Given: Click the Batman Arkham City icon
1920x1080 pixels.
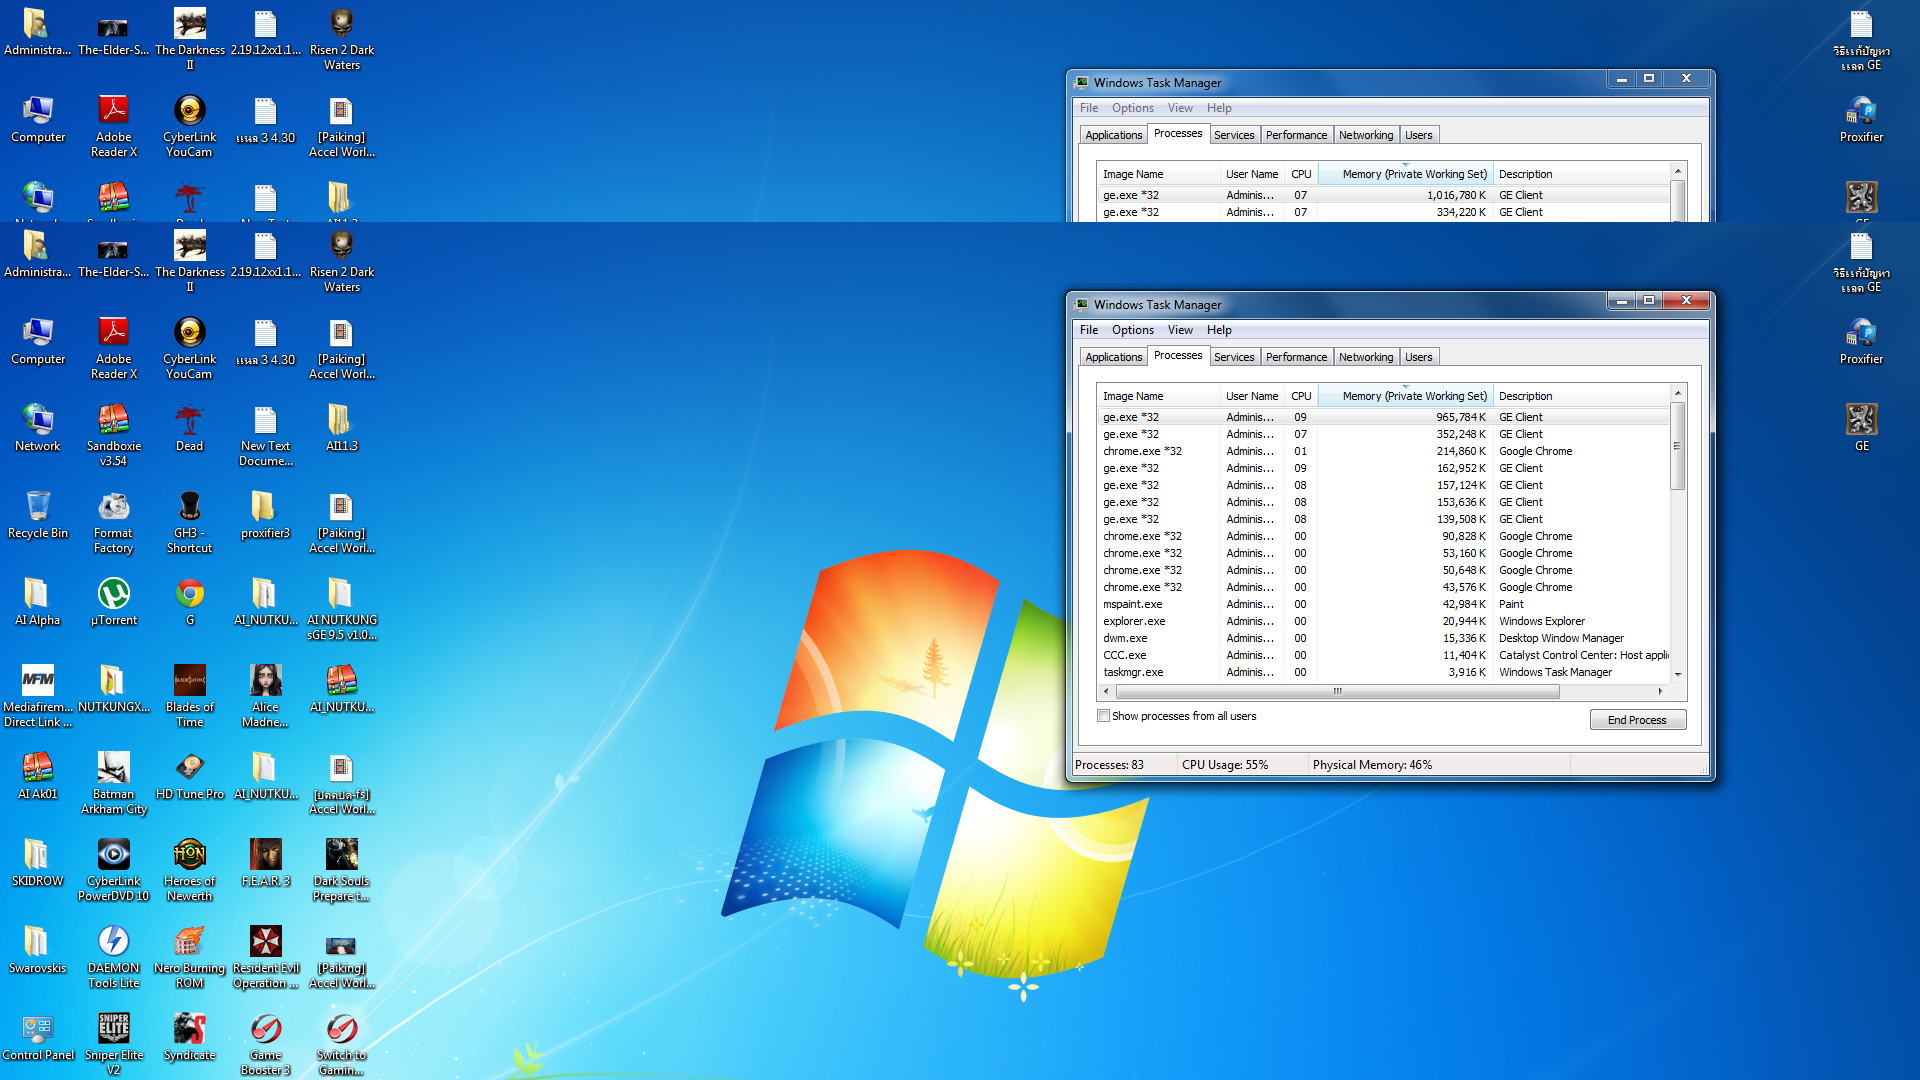Looking at the screenshot, I should tap(113, 769).
